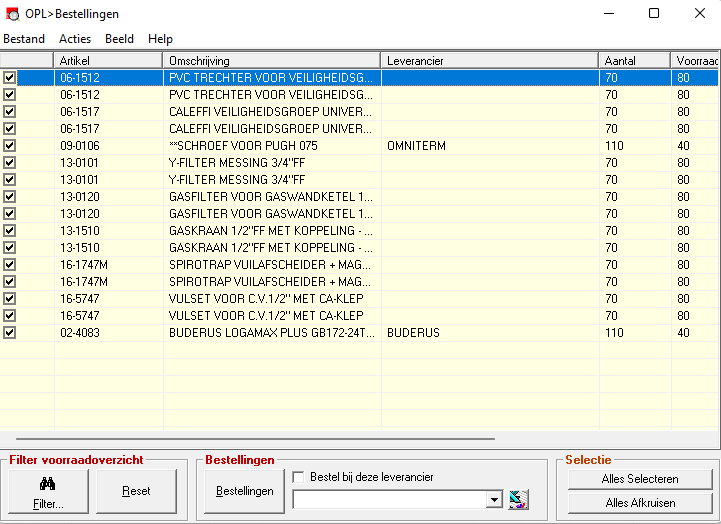This screenshot has width=721, height=524.
Task: Click the Voorraad column header
Action: [695, 61]
